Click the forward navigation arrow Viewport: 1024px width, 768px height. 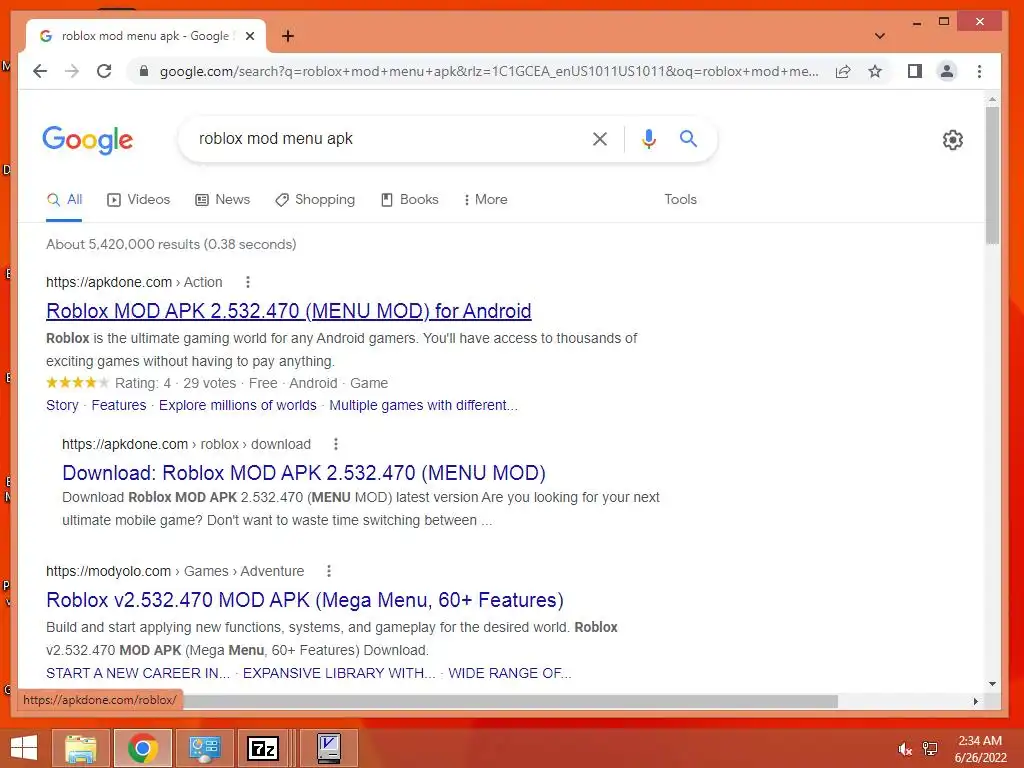(72, 71)
